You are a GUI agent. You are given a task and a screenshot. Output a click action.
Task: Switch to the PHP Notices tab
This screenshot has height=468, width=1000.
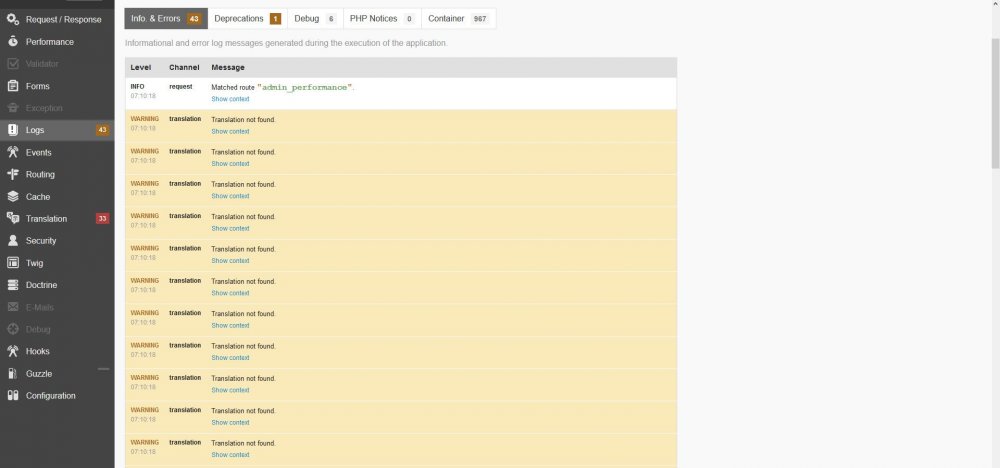coord(382,18)
